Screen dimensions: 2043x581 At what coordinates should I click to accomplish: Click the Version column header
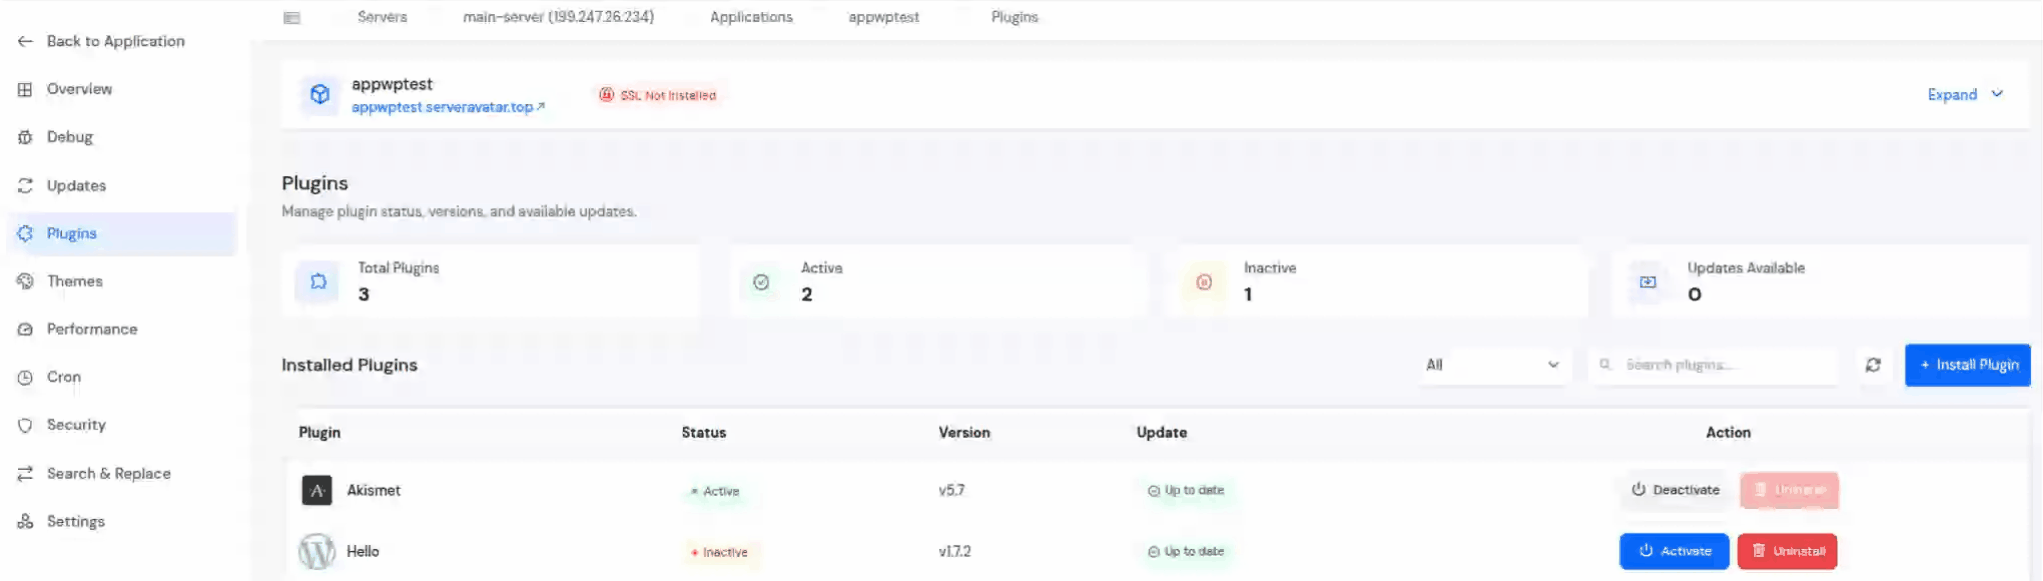click(964, 433)
